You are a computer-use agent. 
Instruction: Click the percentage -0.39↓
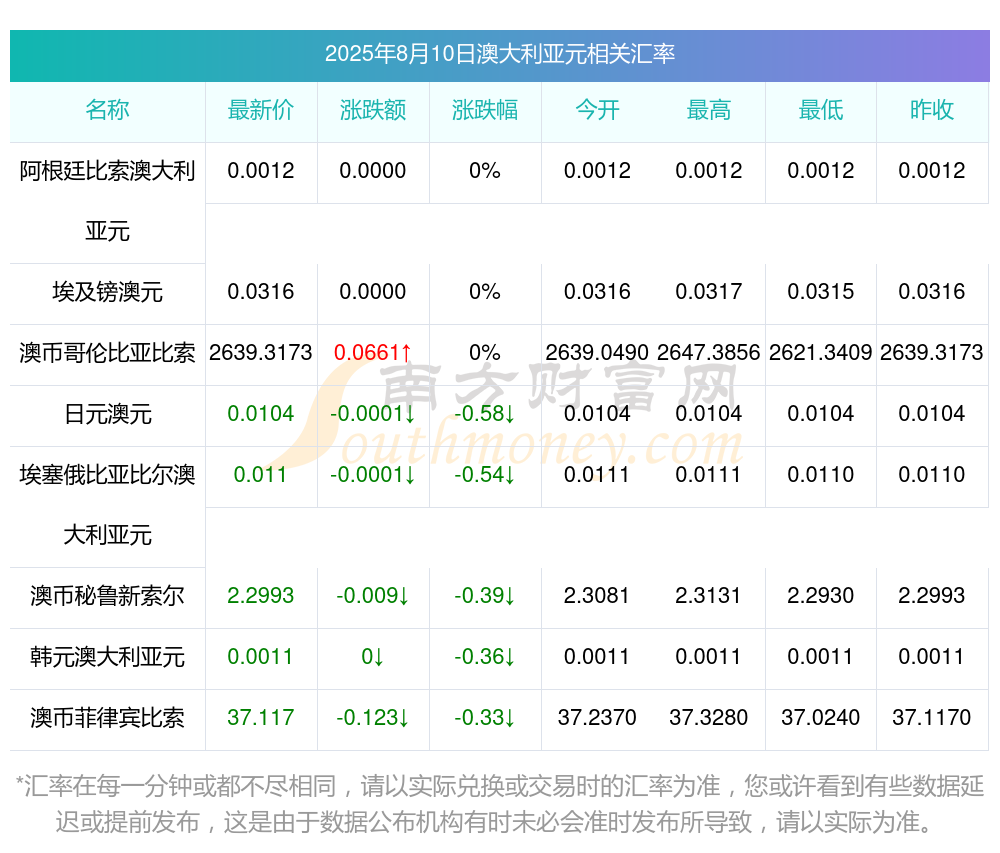click(x=485, y=595)
